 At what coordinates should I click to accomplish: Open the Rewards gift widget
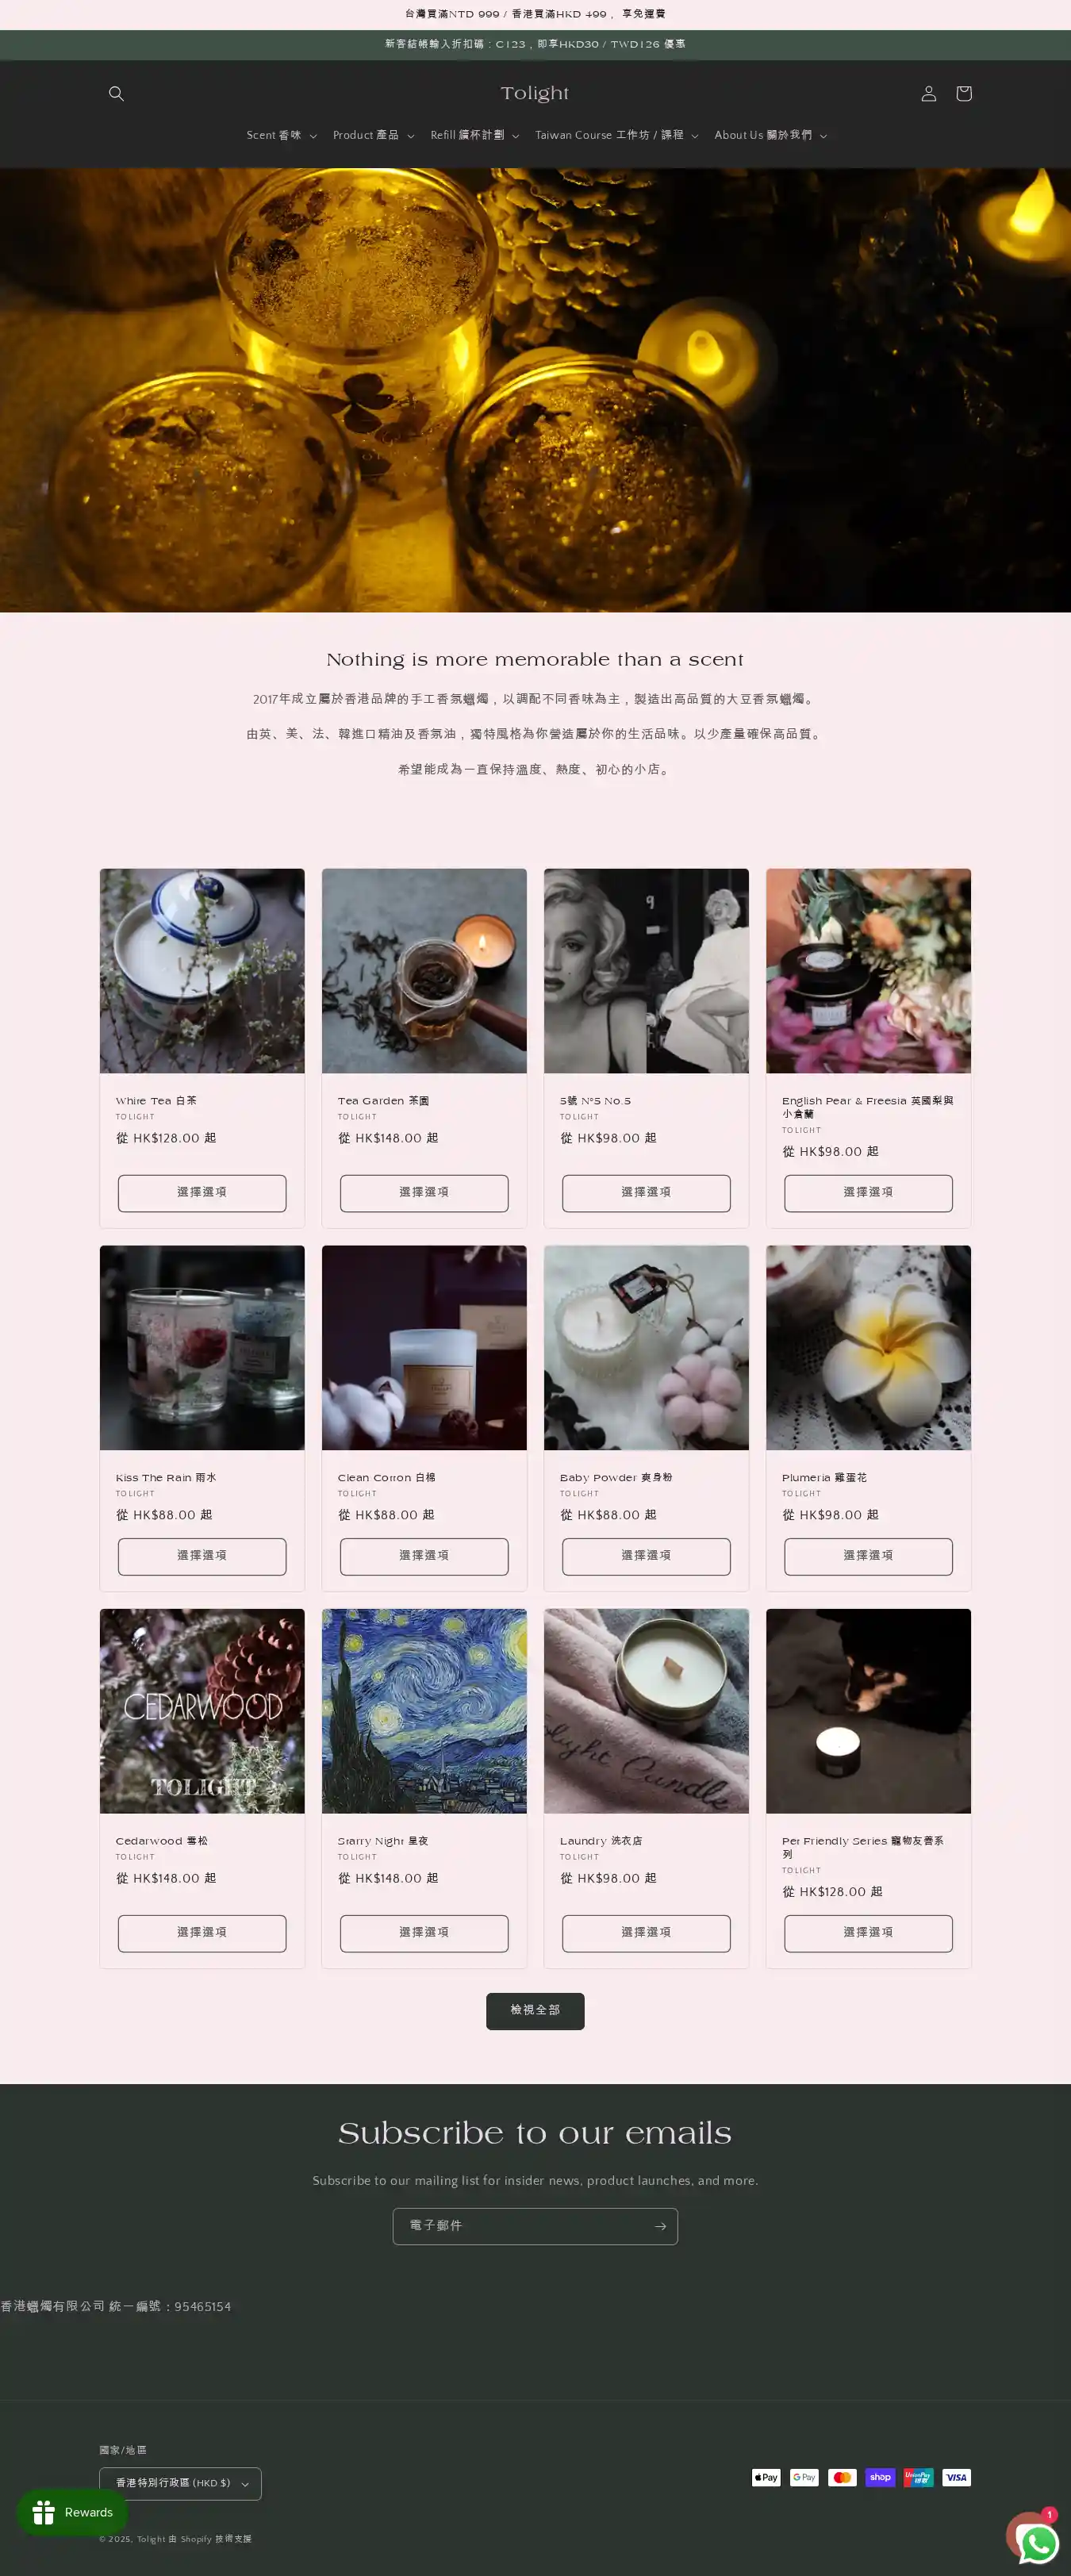[x=72, y=2512]
